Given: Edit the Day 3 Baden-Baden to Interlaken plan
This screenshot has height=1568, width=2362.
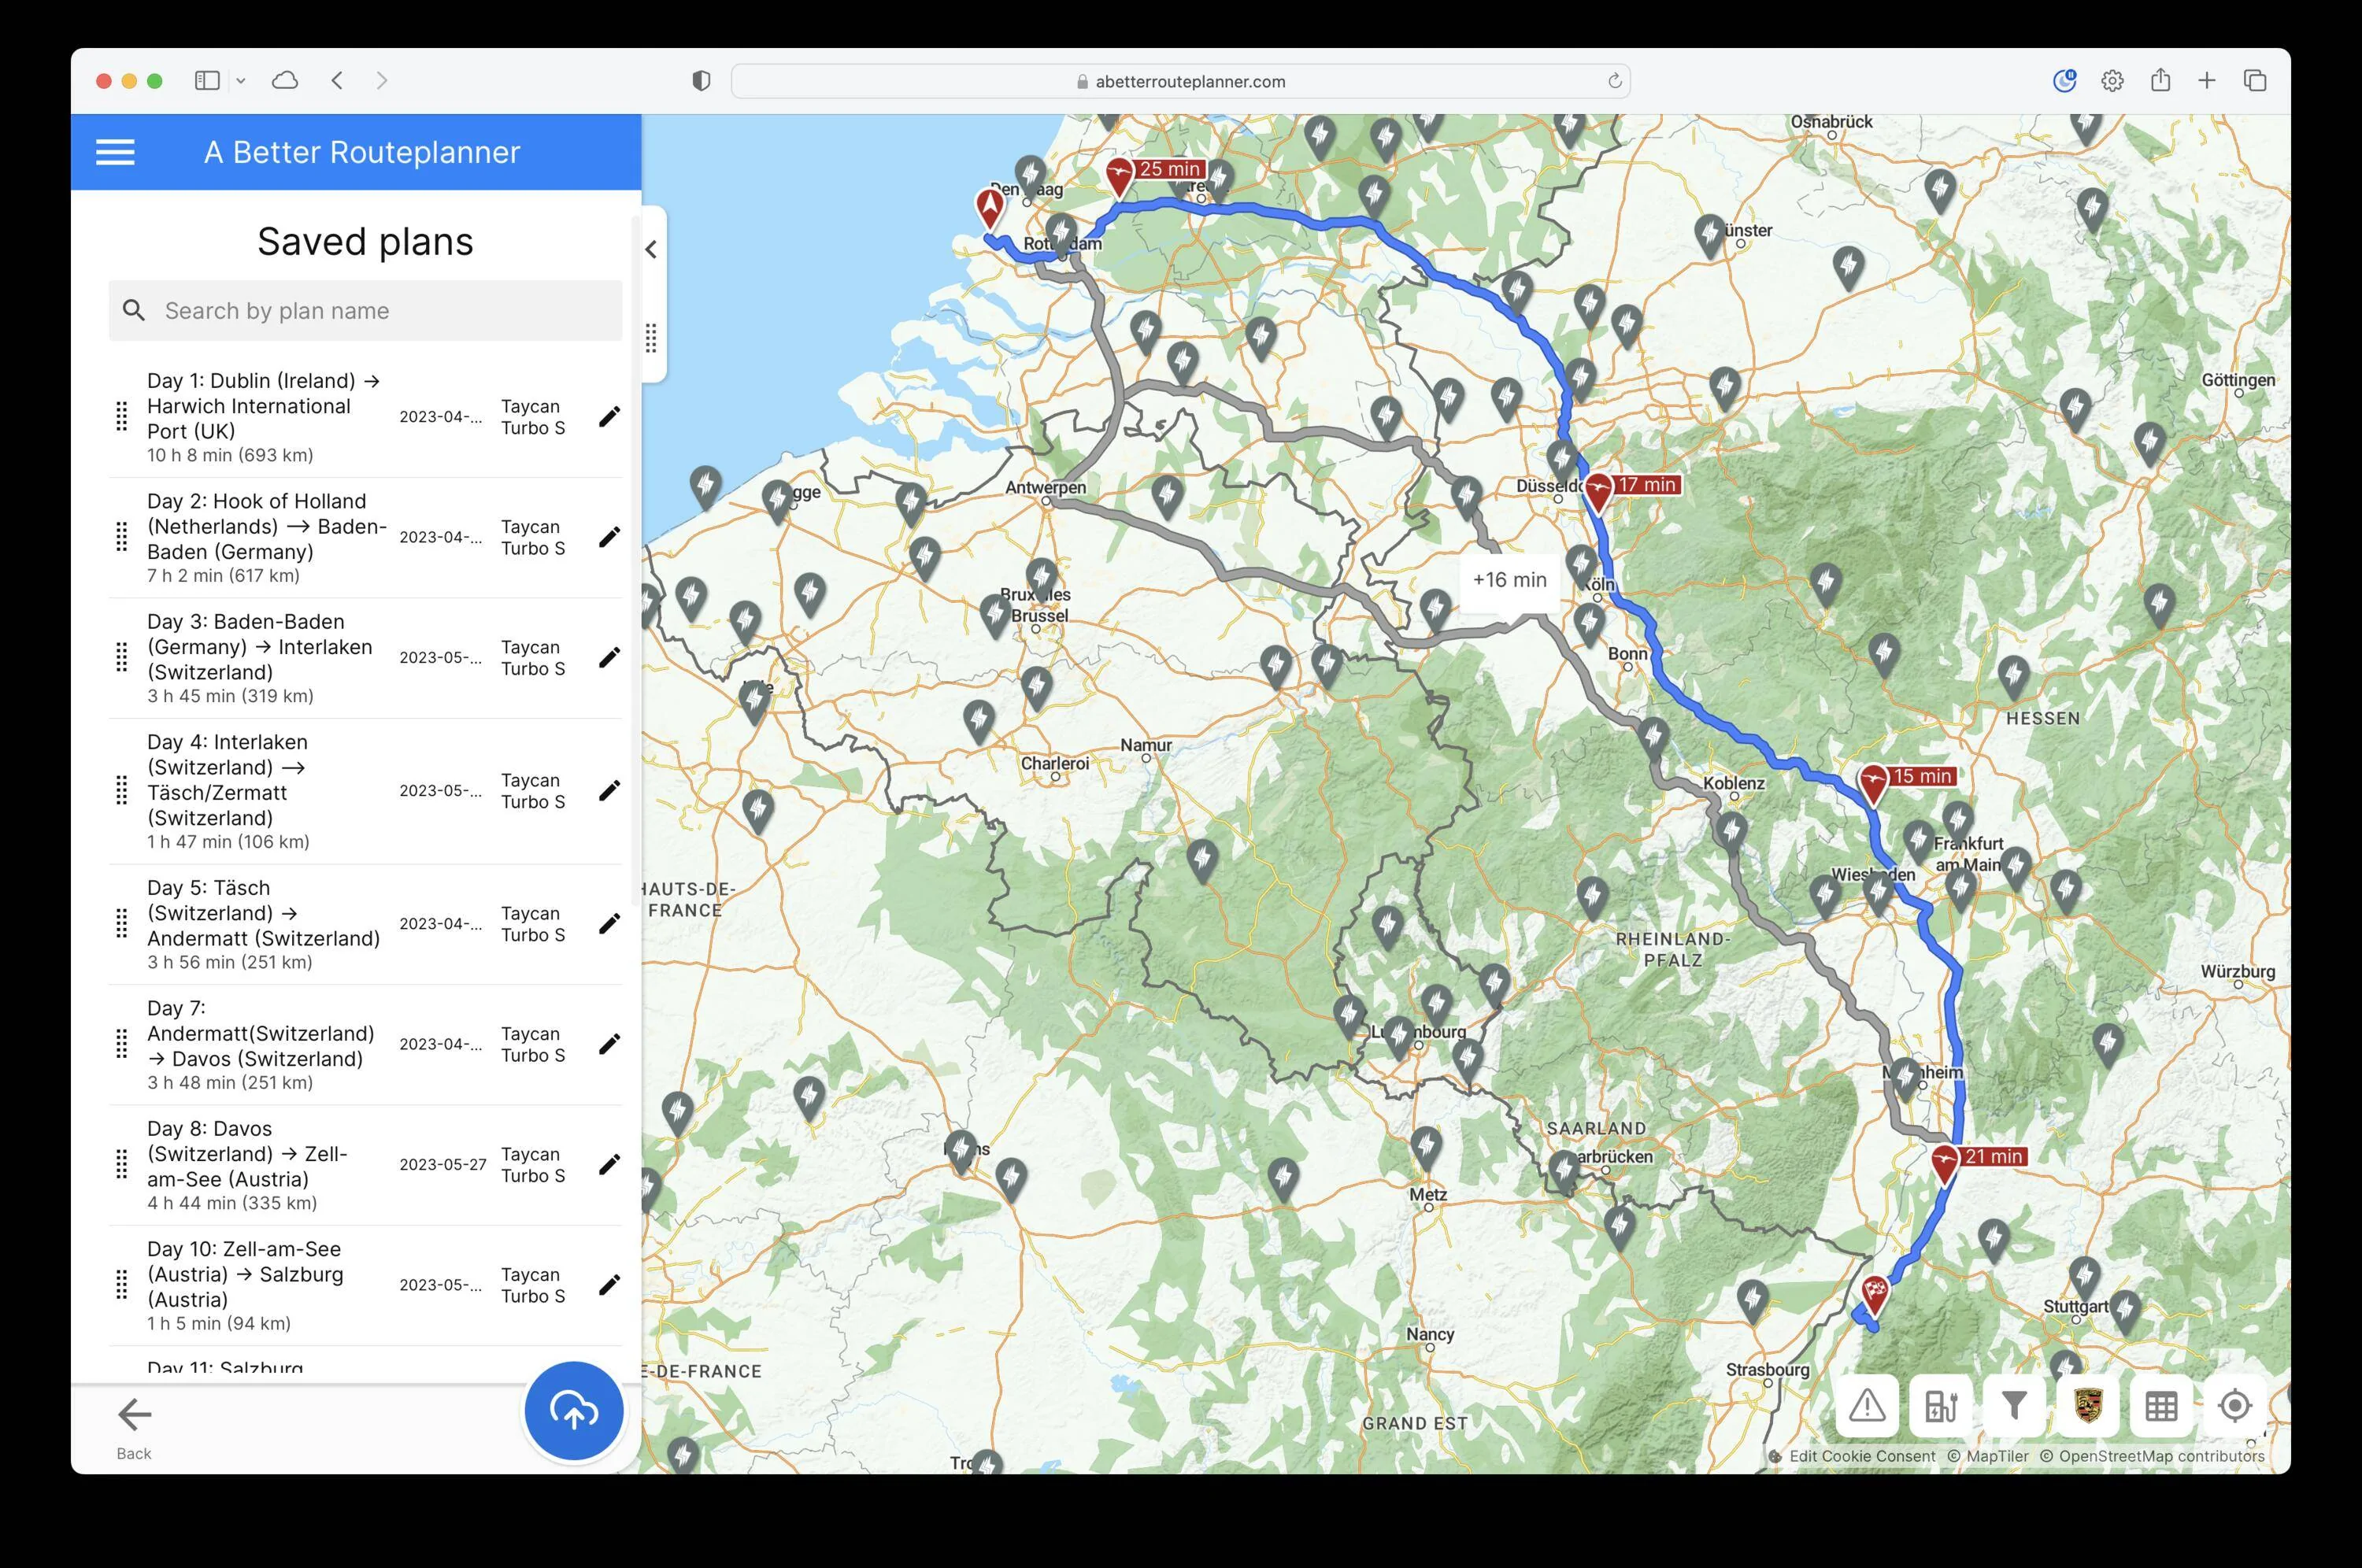Looking at the screenshot, I should tap(609, 657).
